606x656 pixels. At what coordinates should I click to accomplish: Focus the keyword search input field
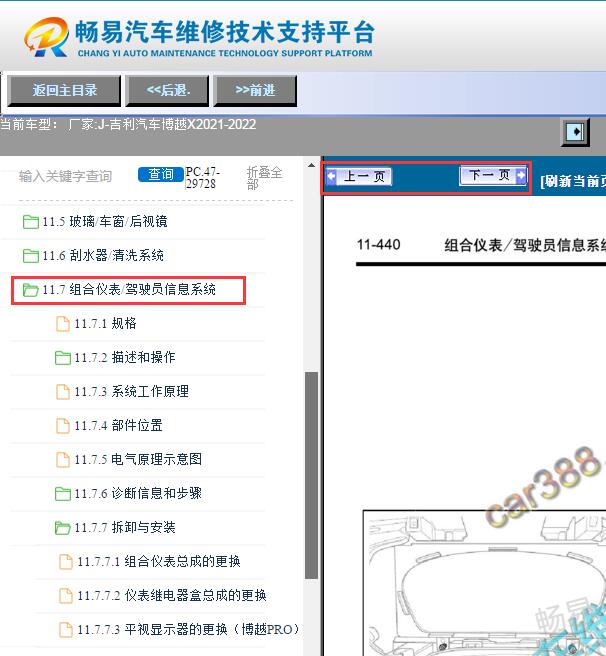click(x=66, y=176)
